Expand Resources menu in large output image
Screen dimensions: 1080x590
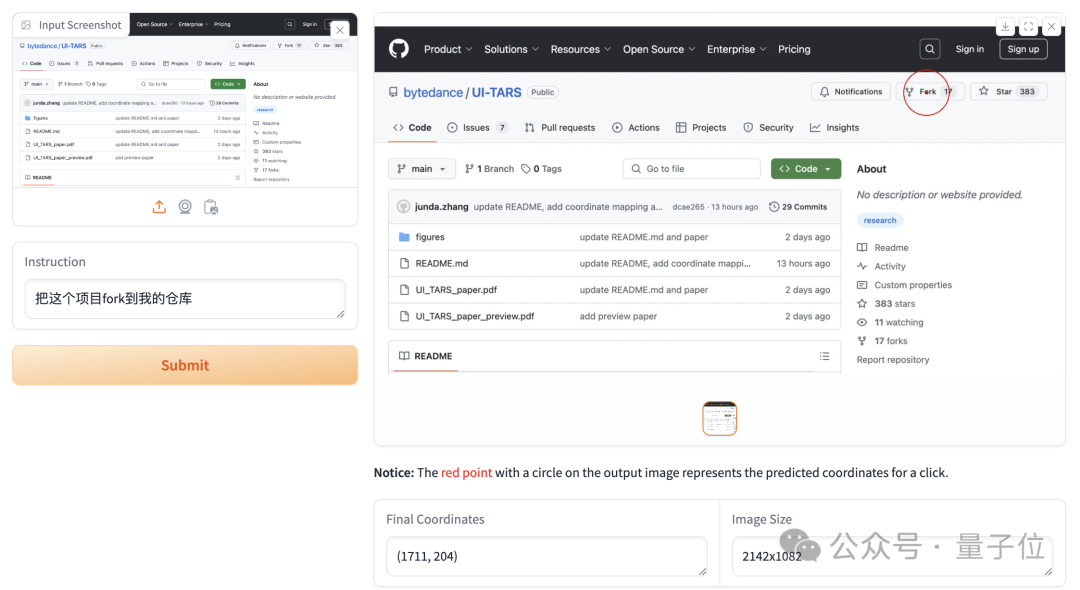pyautogui.click(x=581, y=49)
